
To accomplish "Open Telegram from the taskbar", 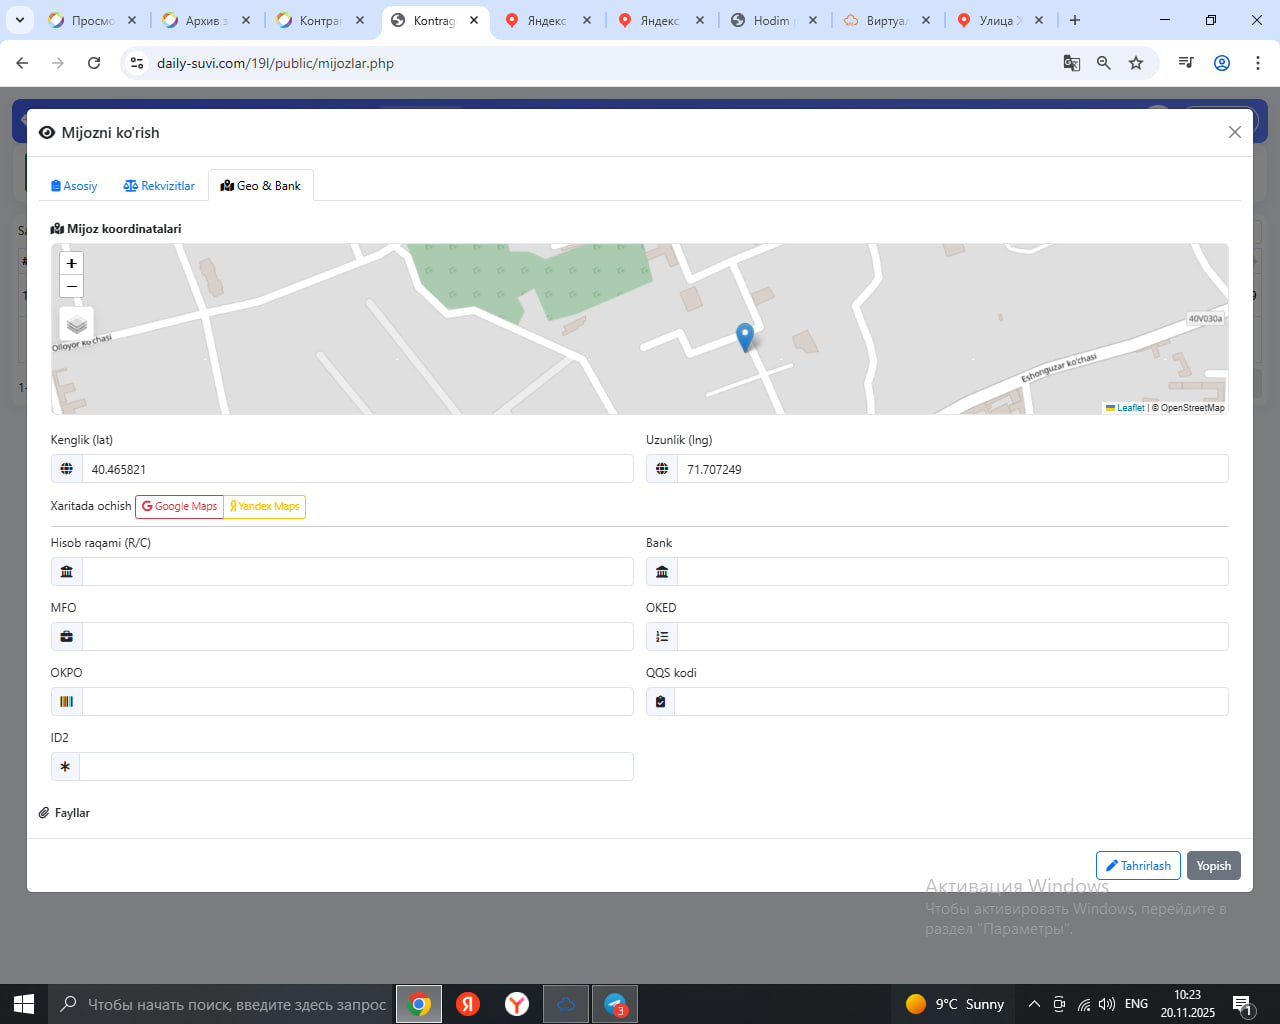I will coord(615,1004).
